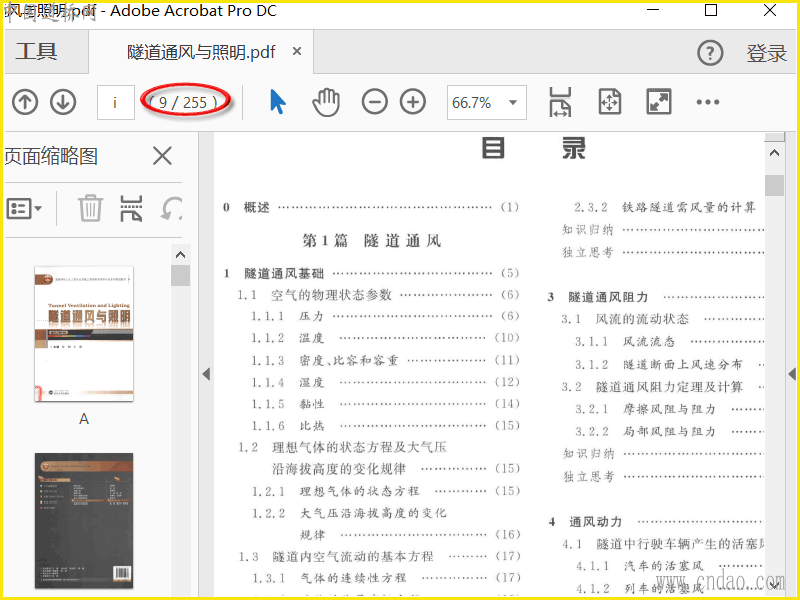Image resolution: width=800 pixels, height=600 pixels.
Task: Close the 隧道通风与照明.pdf tab
Action: point(297,51)
